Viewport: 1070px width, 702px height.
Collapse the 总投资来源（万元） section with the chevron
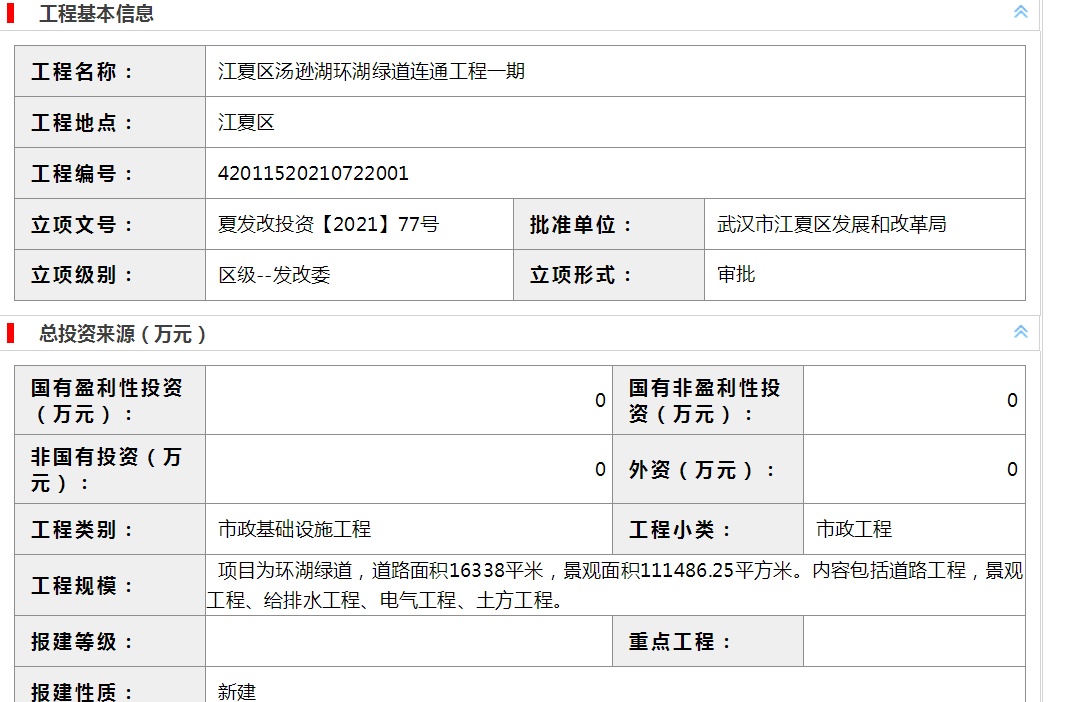click(x=1020, y=332)
